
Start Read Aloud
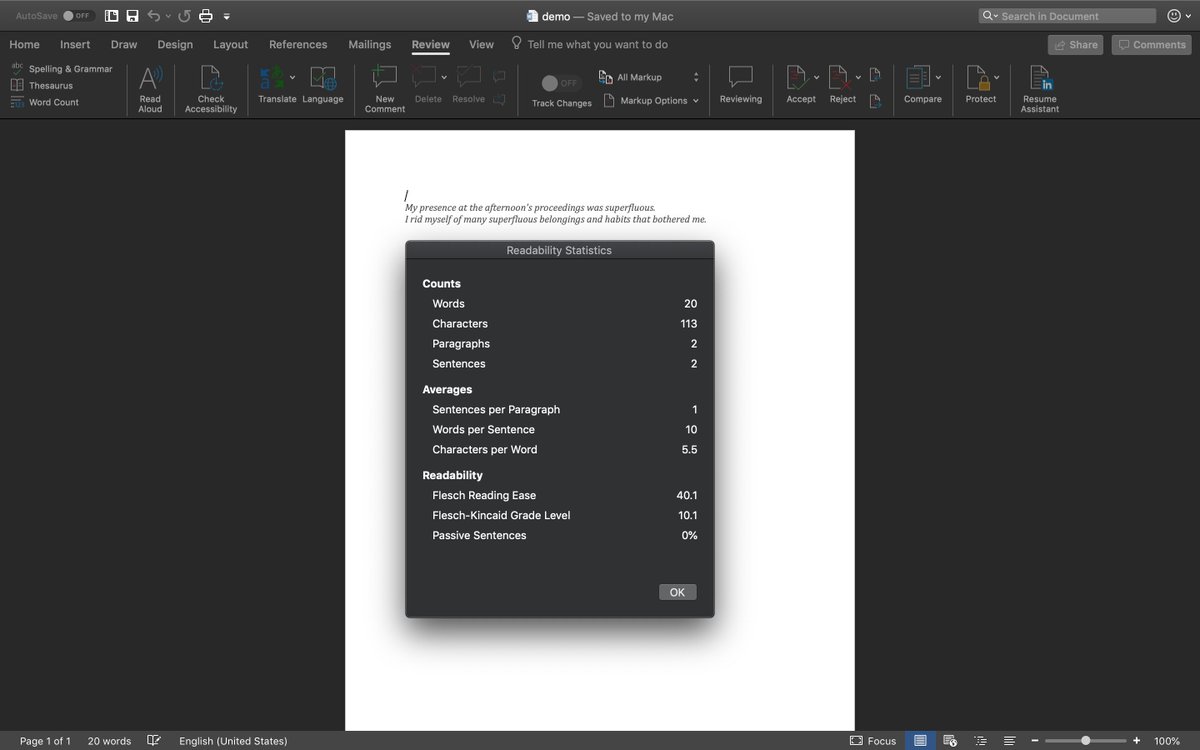tap(150, 88)
